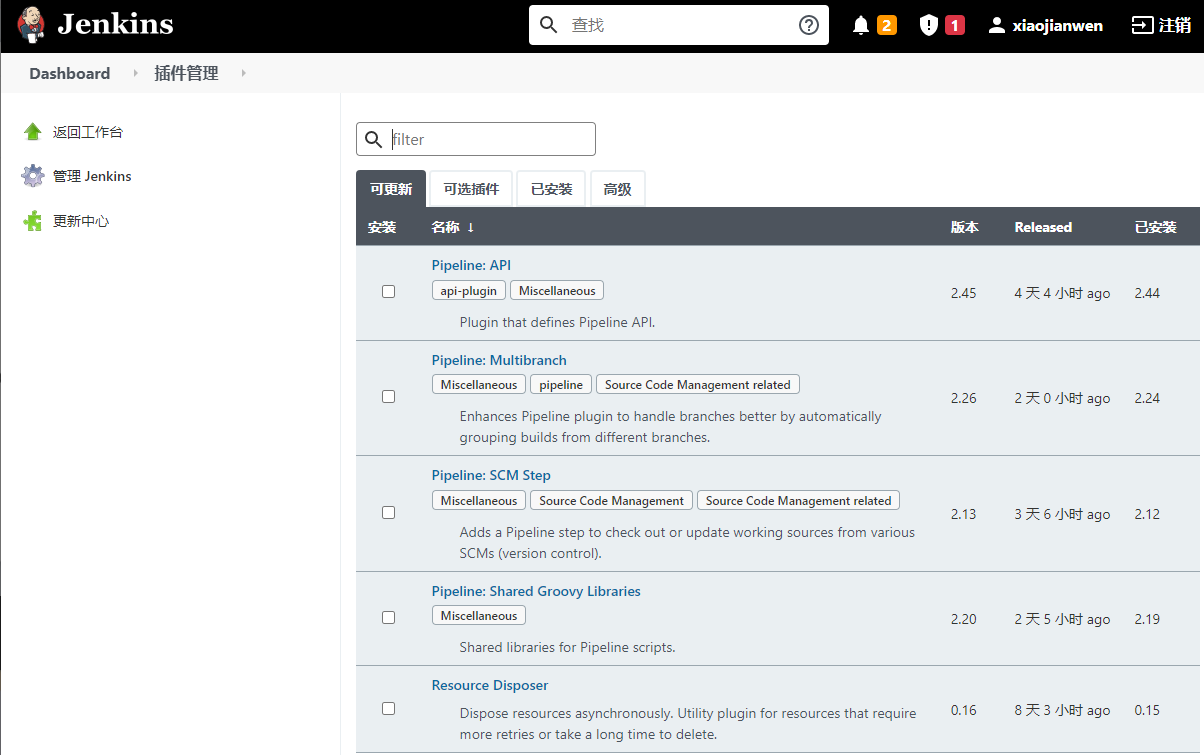
Task: Sort by 名称 column header
Action: (x=453, y=227)
